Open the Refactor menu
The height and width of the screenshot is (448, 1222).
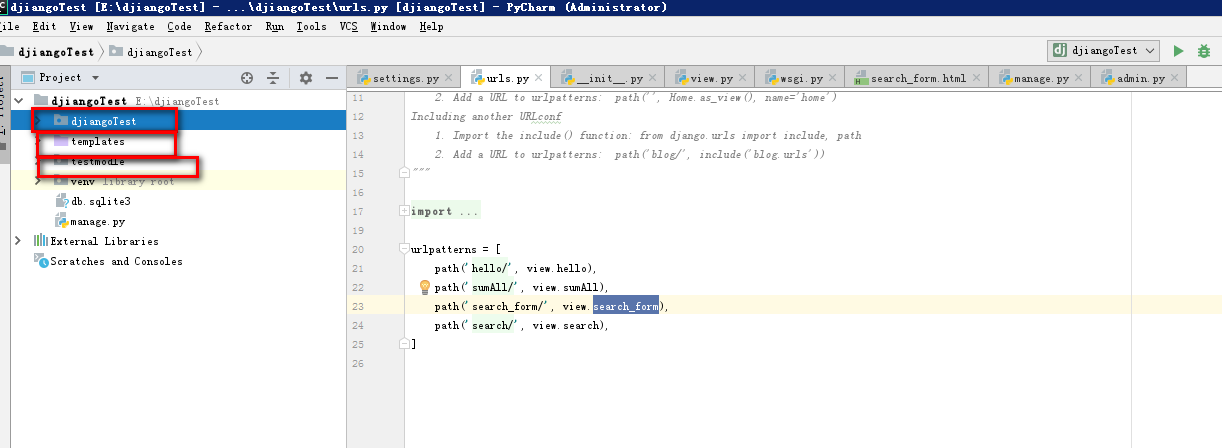[x=229, y=27]
